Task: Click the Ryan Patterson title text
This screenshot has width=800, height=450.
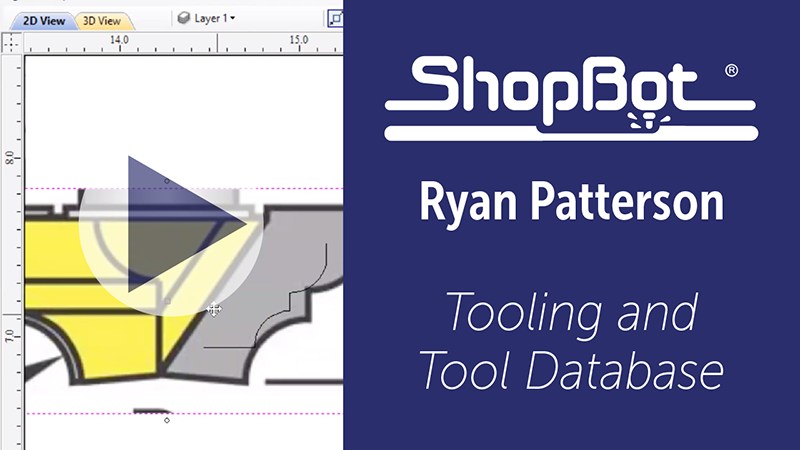Action: [x=571, y=203]
